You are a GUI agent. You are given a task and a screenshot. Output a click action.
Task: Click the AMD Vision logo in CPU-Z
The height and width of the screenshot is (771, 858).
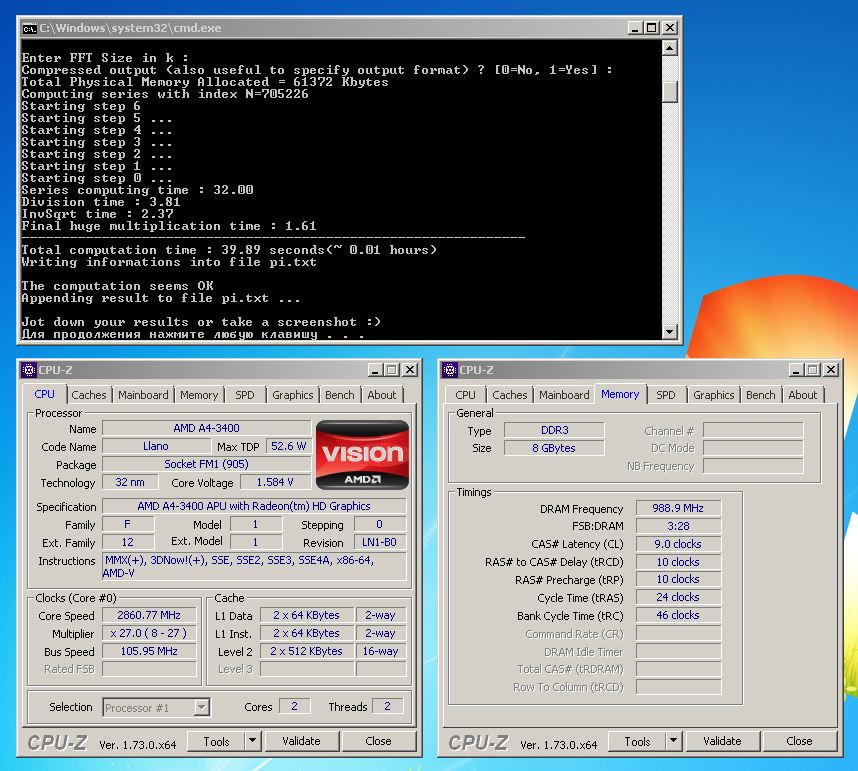point(362,455)
